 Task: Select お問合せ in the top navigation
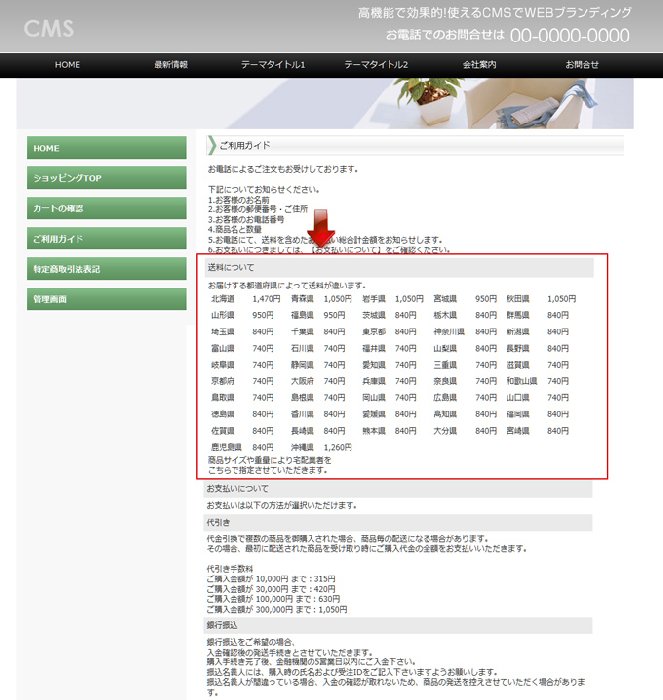pos(582,65)
